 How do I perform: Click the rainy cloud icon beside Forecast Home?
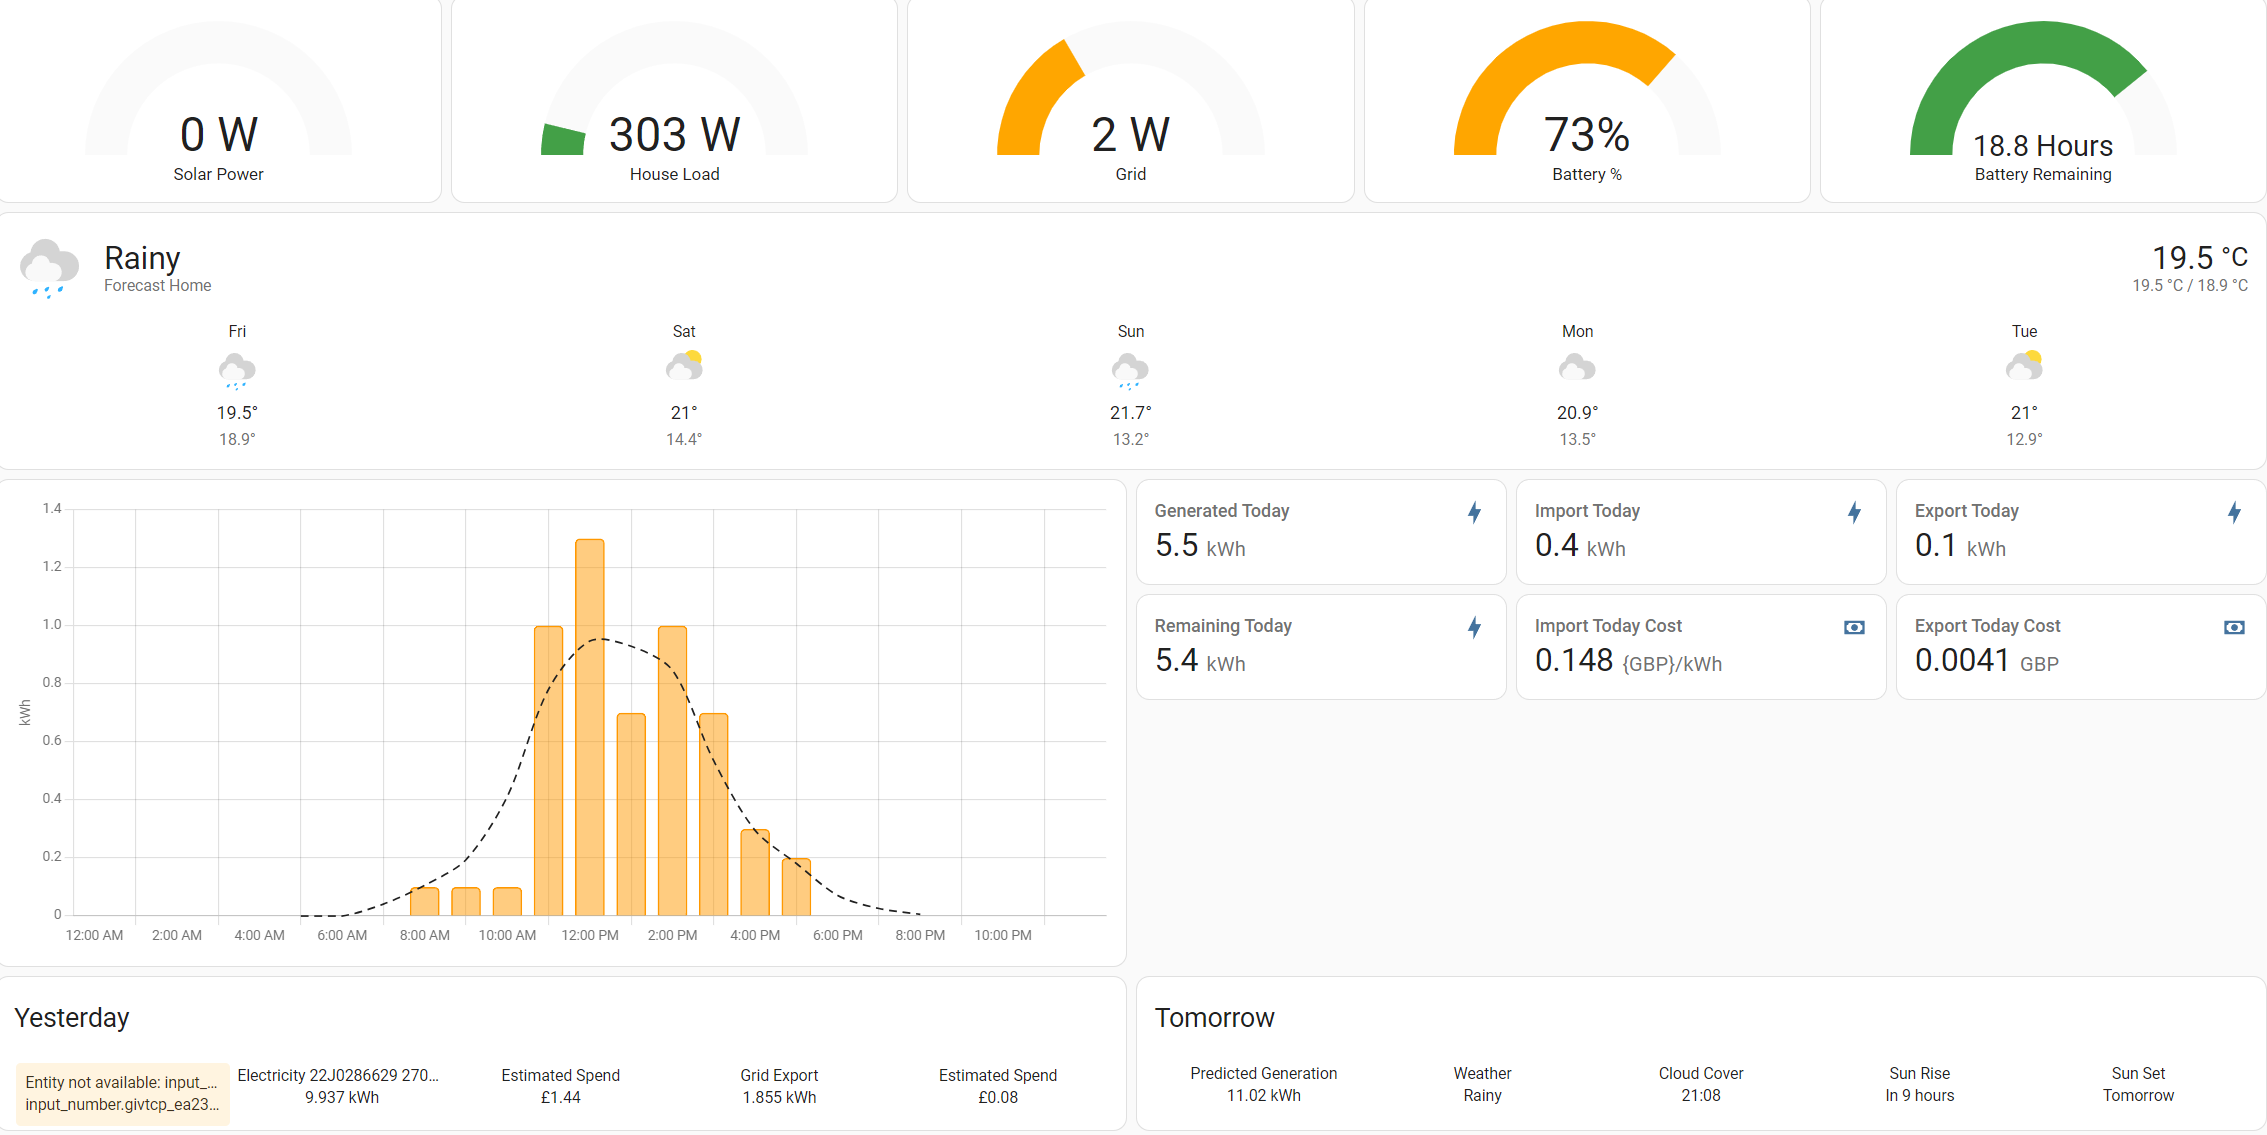click(49, 268)
